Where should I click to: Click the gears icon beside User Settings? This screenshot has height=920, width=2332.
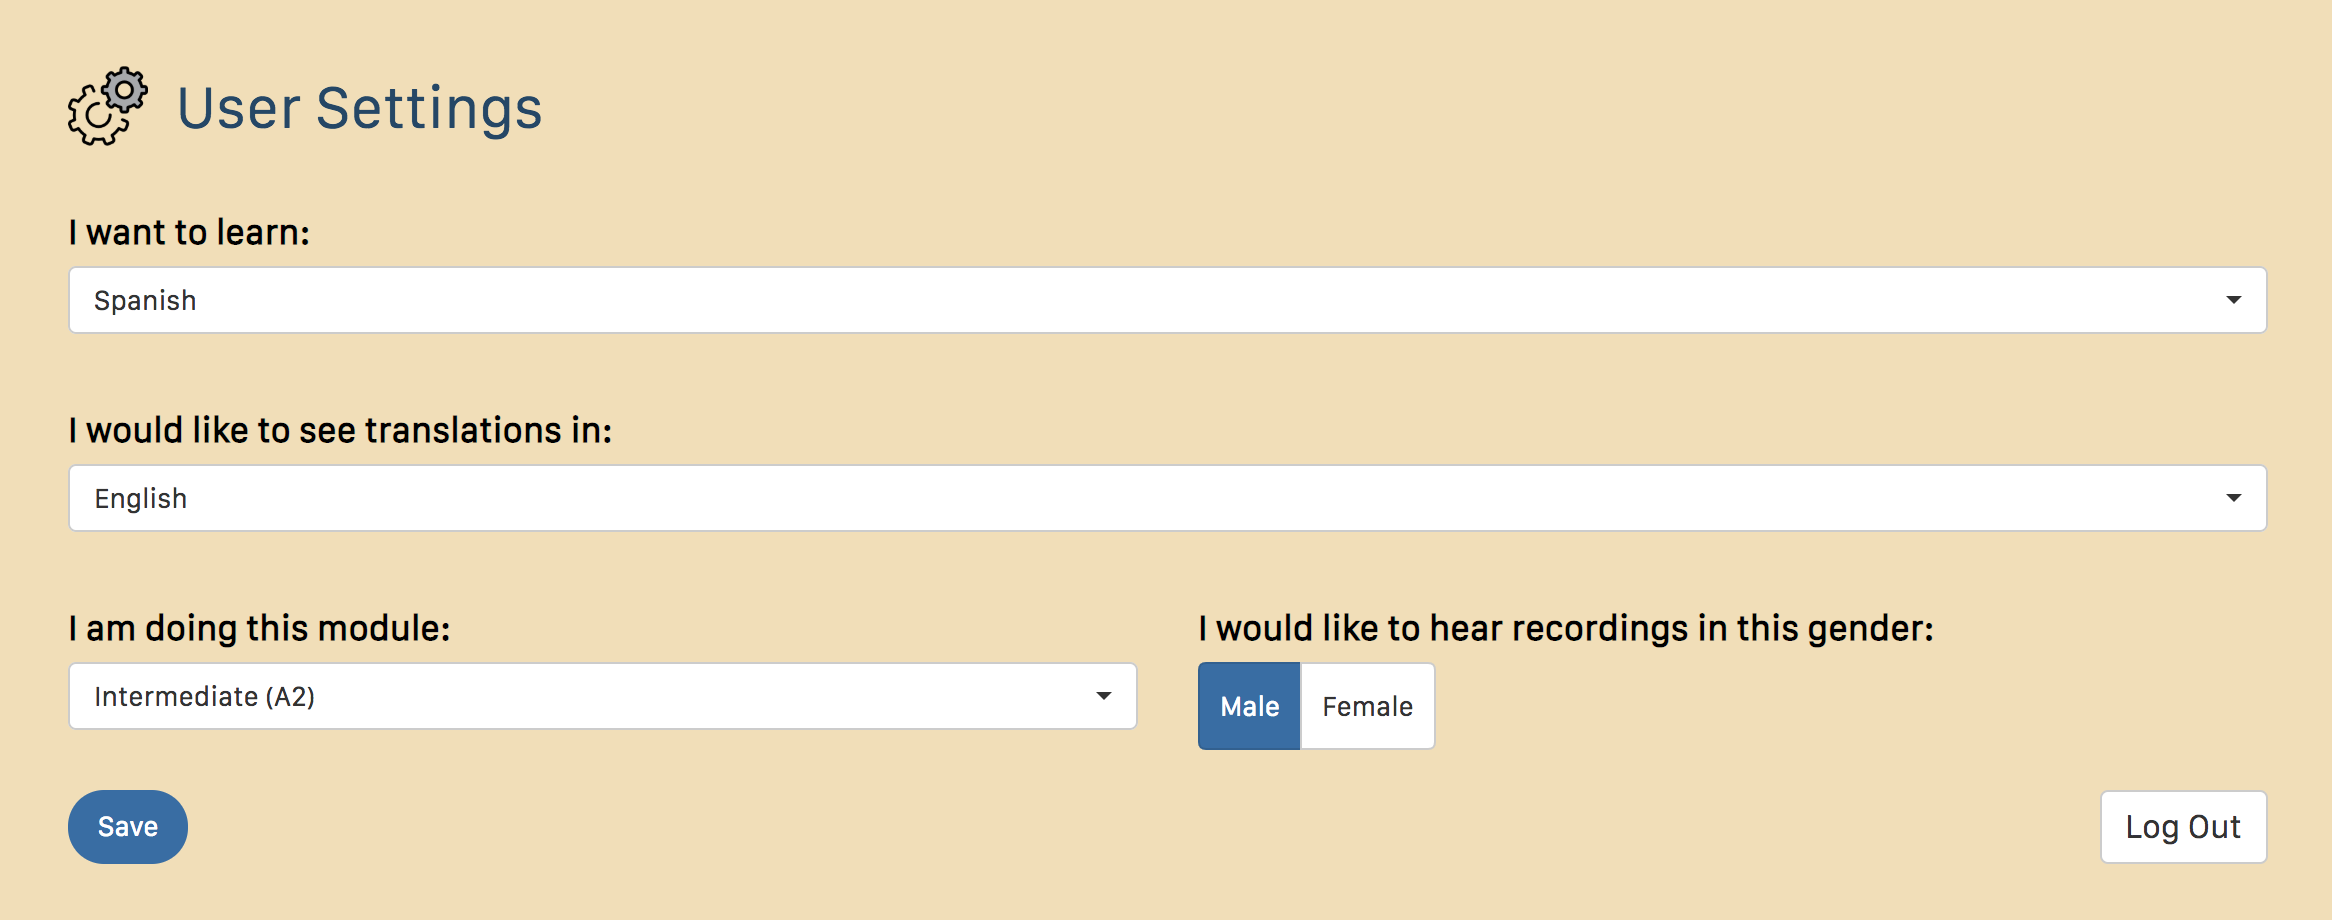[107, 107]
